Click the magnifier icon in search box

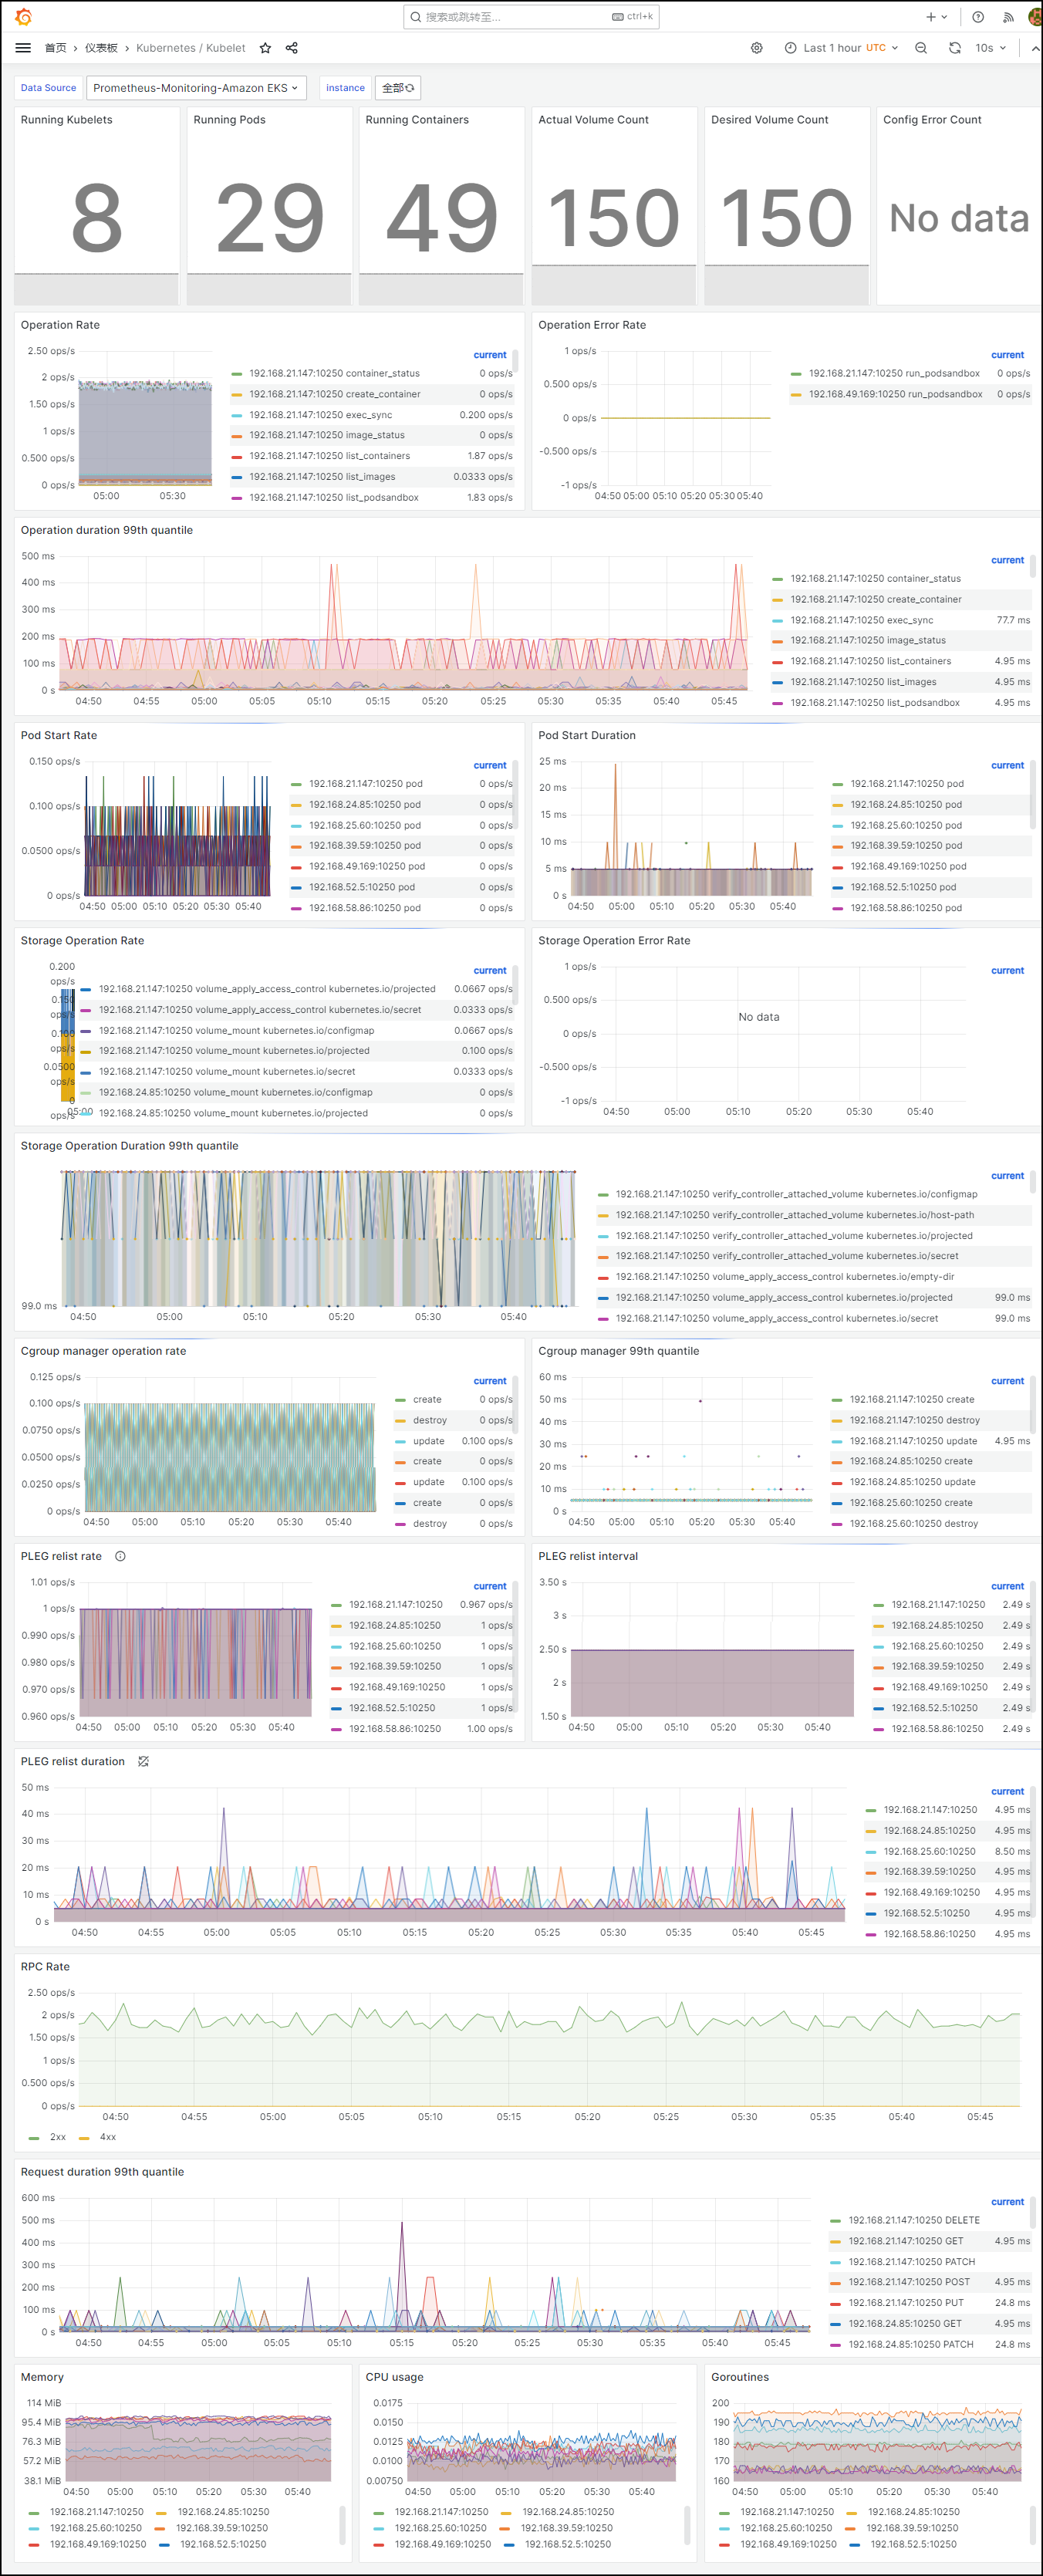pyautogui.click(x=416, y=17)
